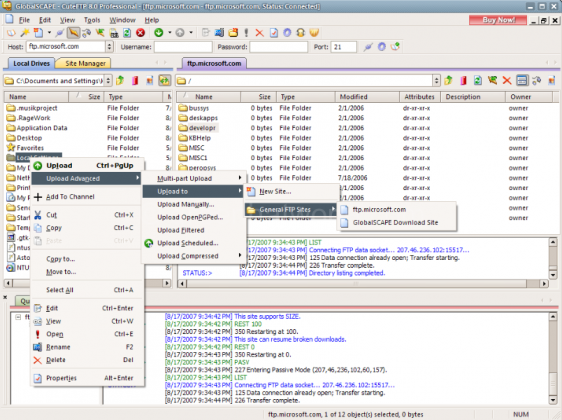Click the green Download arrow toolbar icon
This screenshot has height=420, width=562.
158,33
